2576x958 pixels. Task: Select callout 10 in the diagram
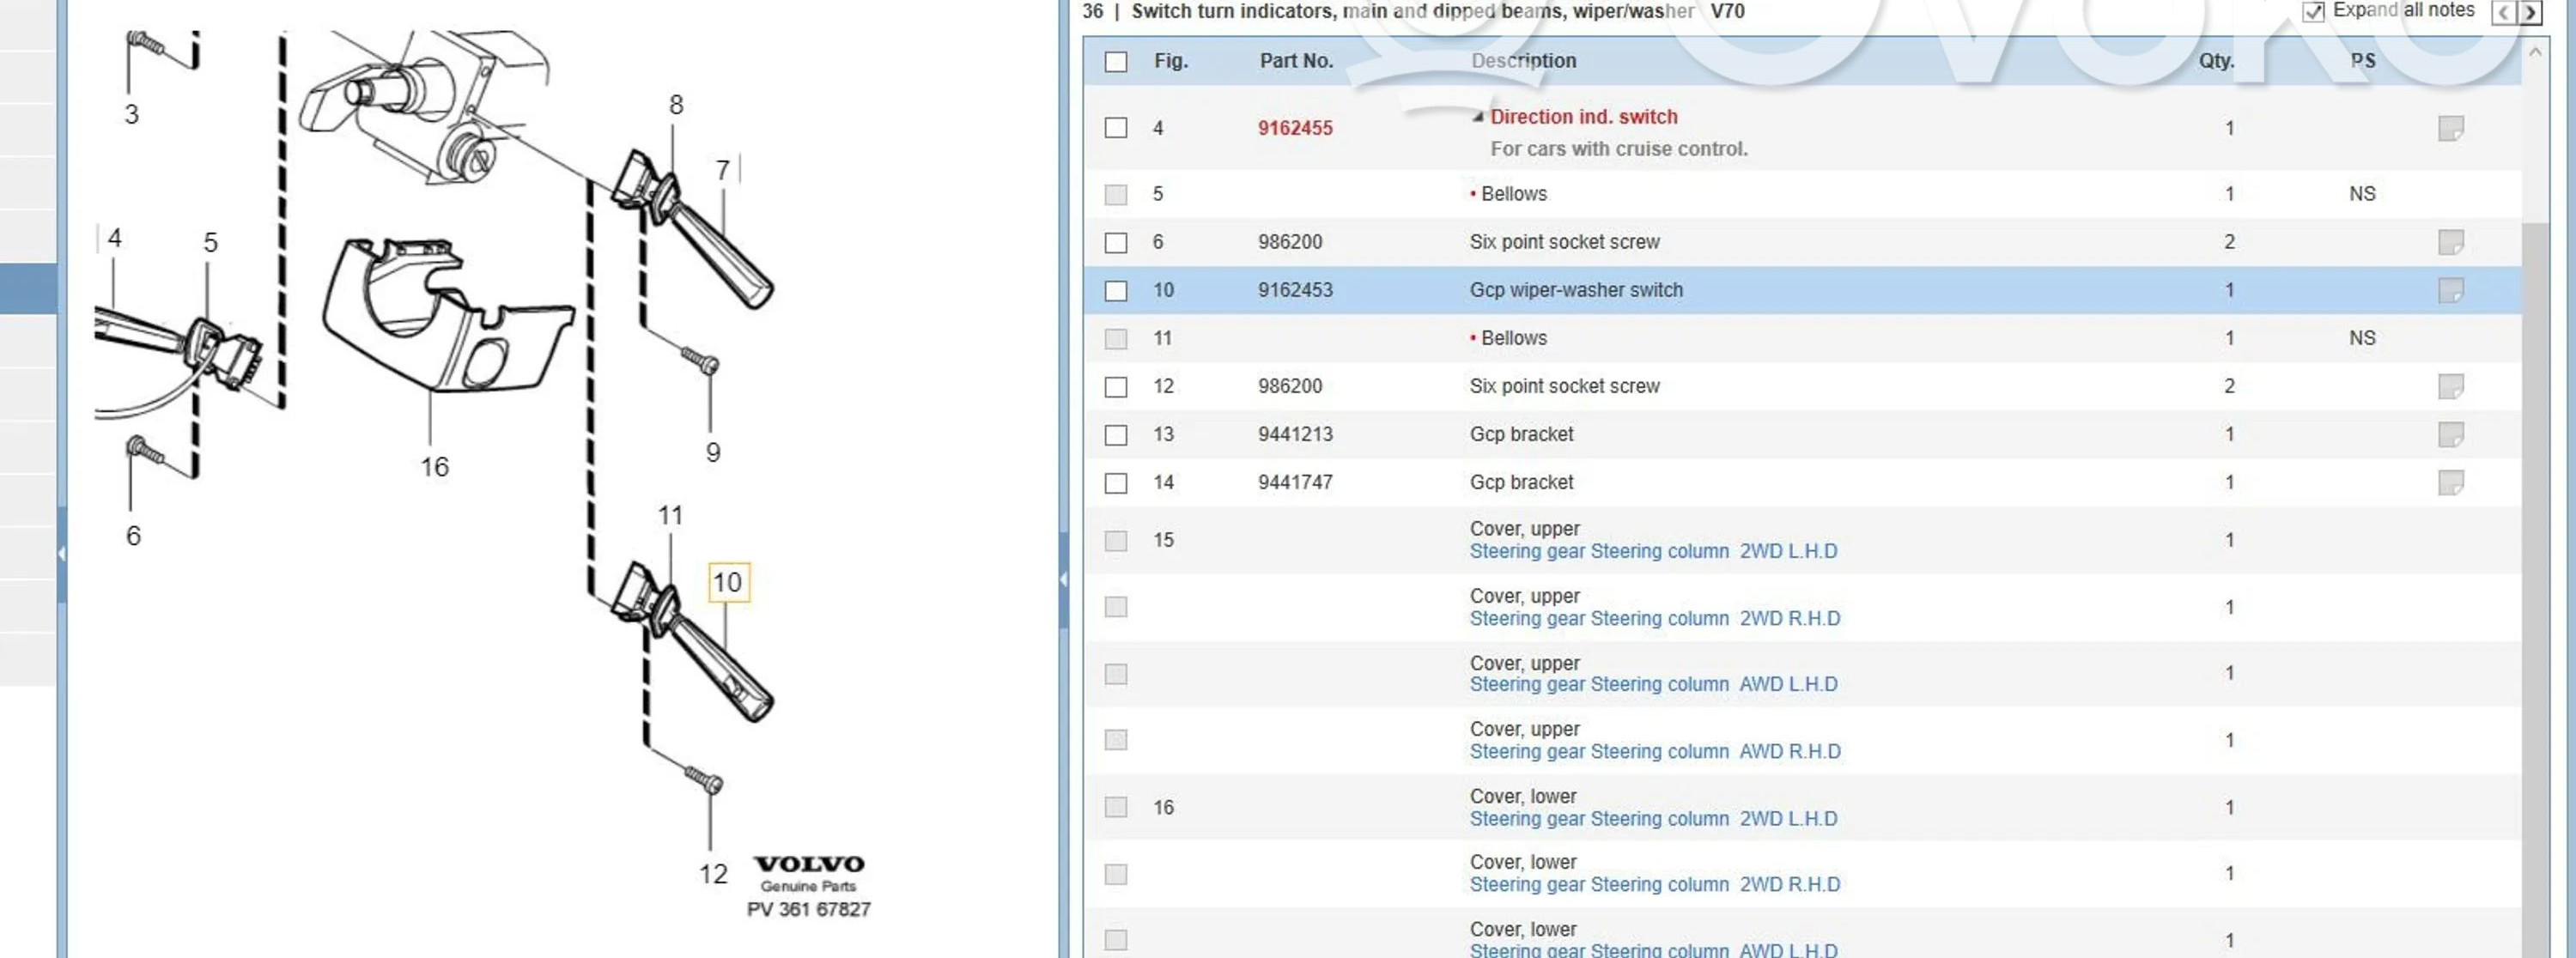[x=728, y=582]
